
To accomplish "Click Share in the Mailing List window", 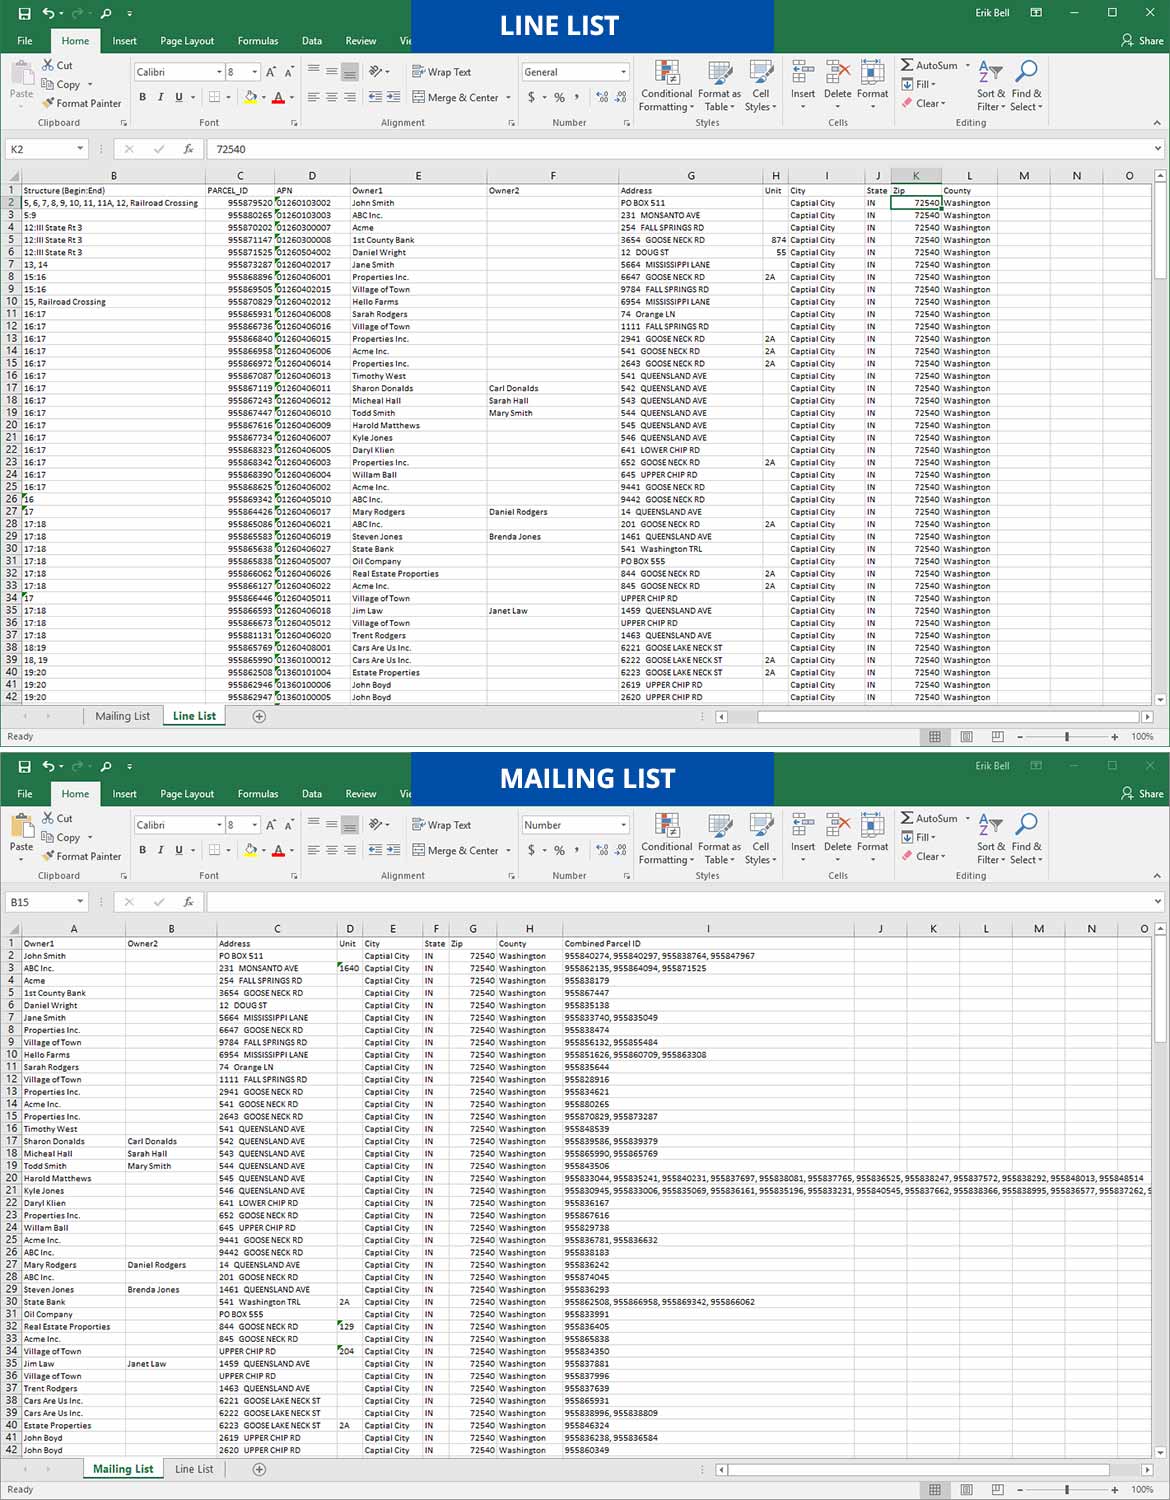I will tap(1142, 794).
